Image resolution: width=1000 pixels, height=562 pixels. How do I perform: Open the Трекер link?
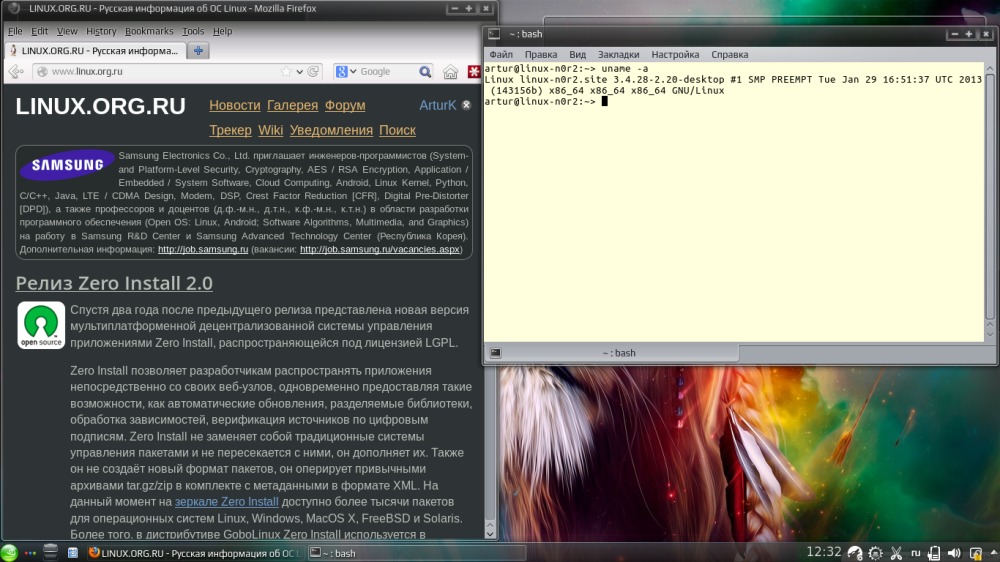[x=230, y=130]
